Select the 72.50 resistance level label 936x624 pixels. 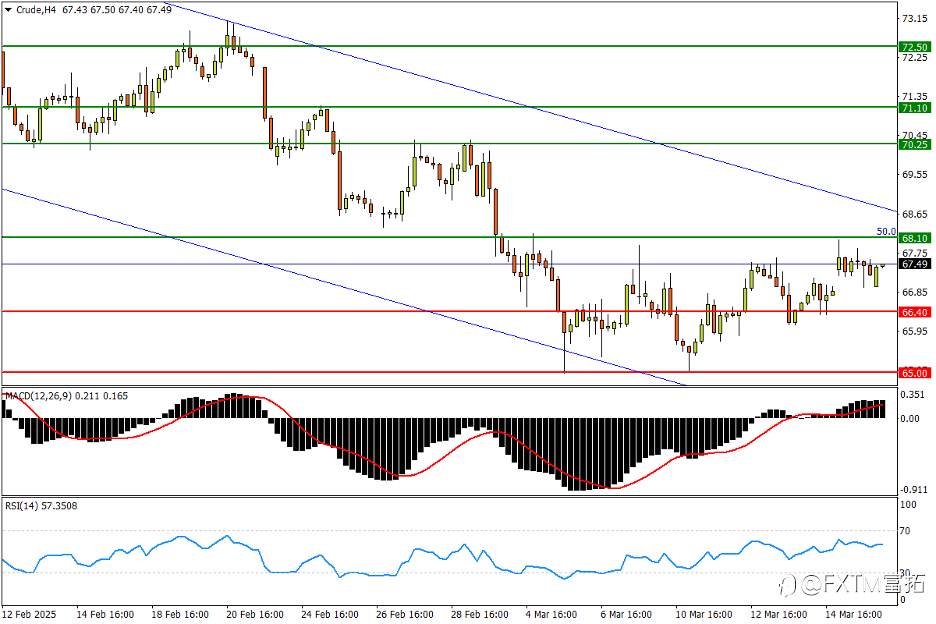(x=915, y=47)
